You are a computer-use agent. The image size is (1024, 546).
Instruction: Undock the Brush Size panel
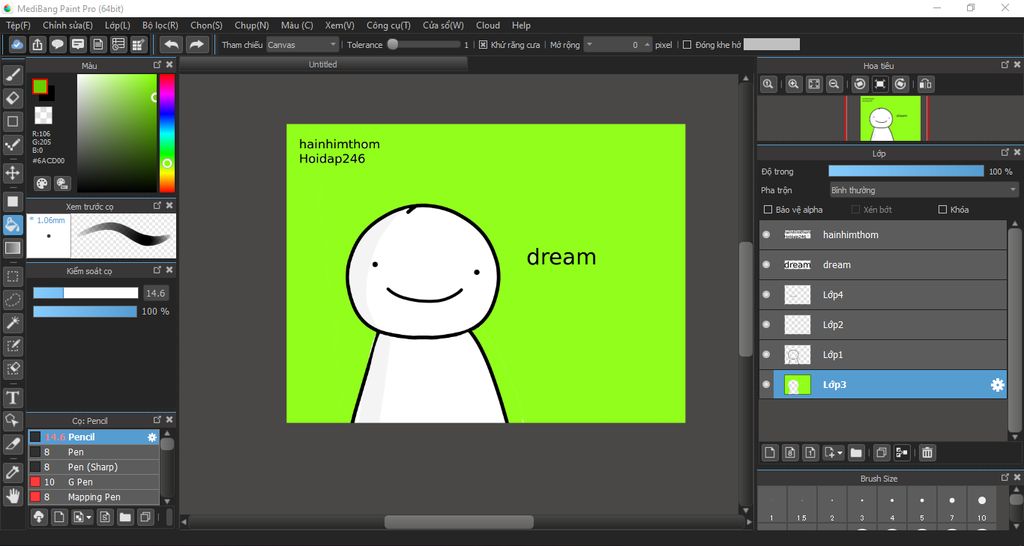[x=1005, y=477]
